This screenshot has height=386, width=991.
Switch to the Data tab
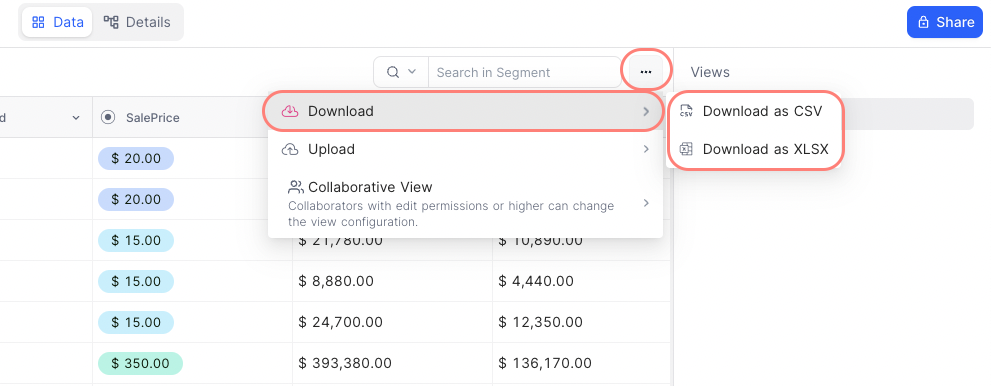tap(58, 23)
